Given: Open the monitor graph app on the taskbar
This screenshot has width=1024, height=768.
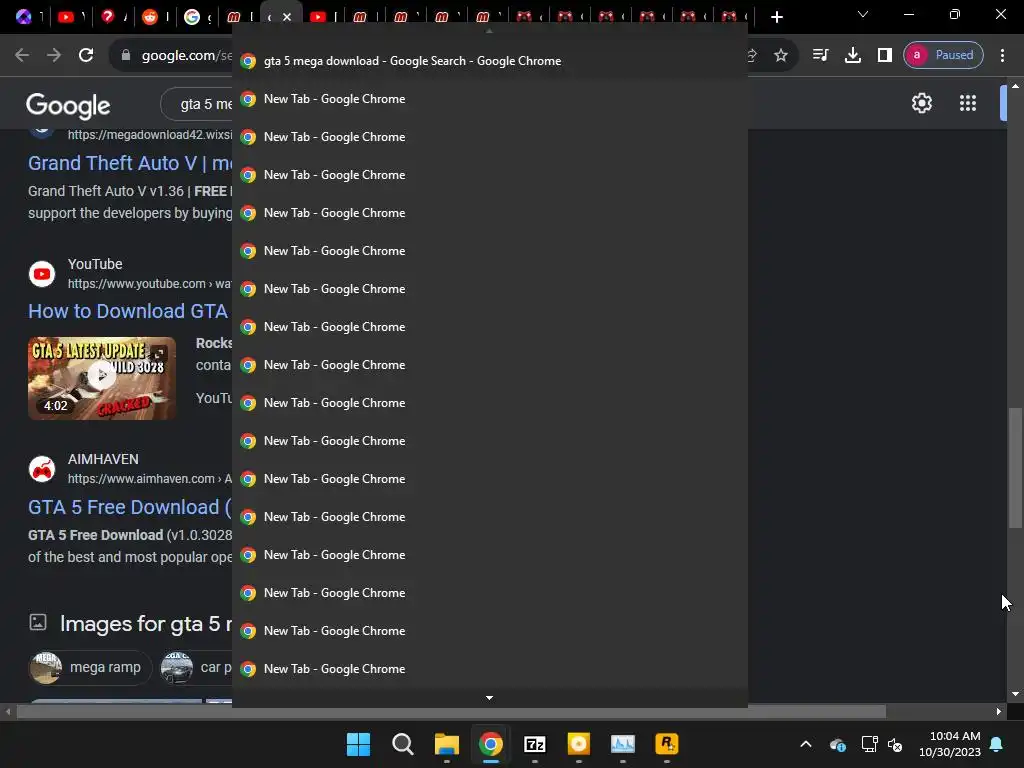Looking at the screenshot, I should click(623, 744).
